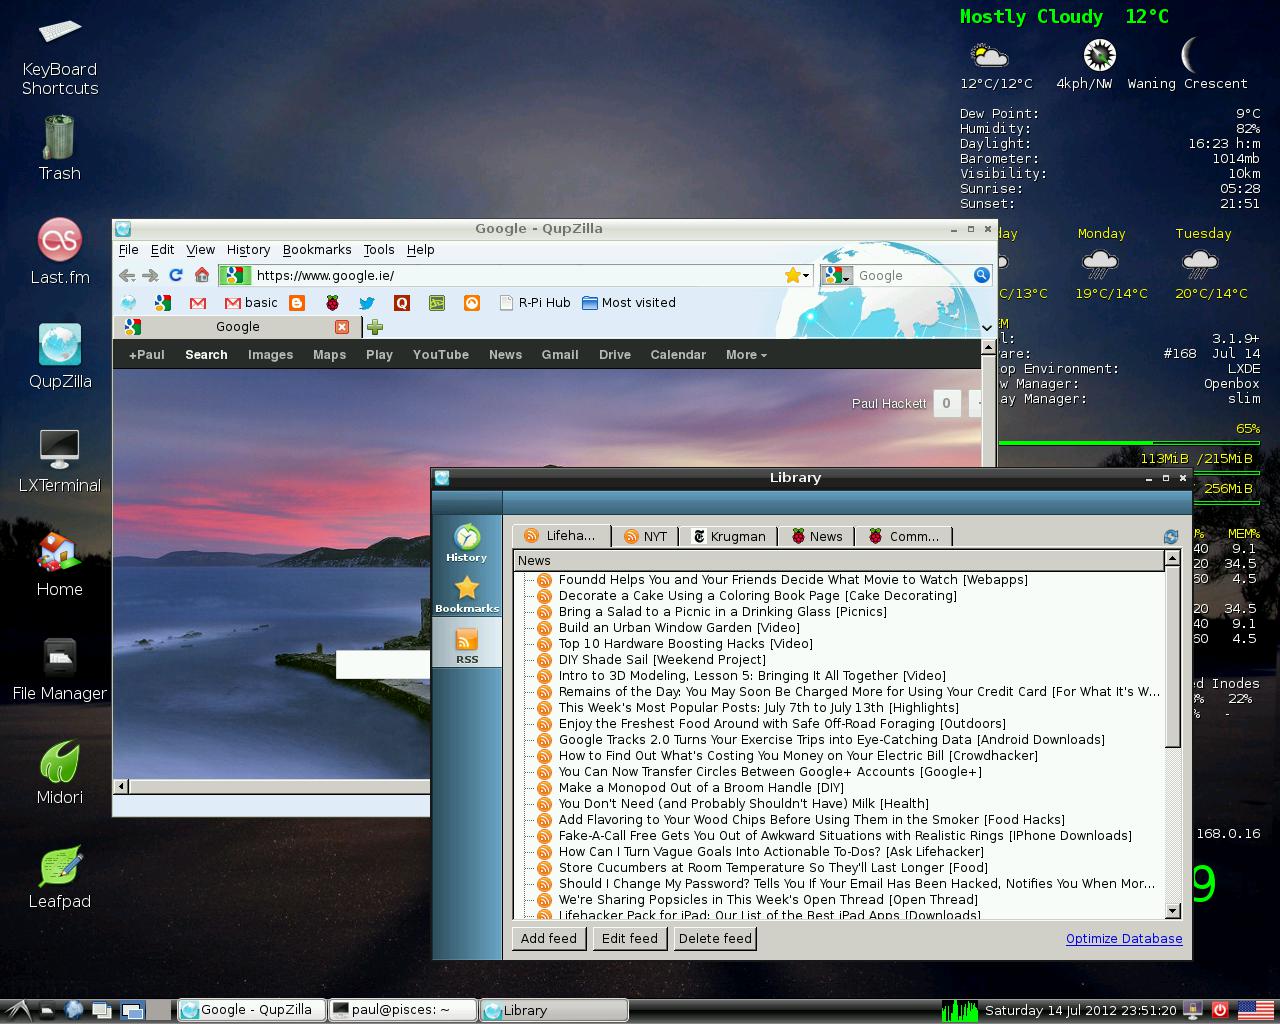
Task: Open LXTerminal desktop shortcut
Action: (x=60, y=460)
